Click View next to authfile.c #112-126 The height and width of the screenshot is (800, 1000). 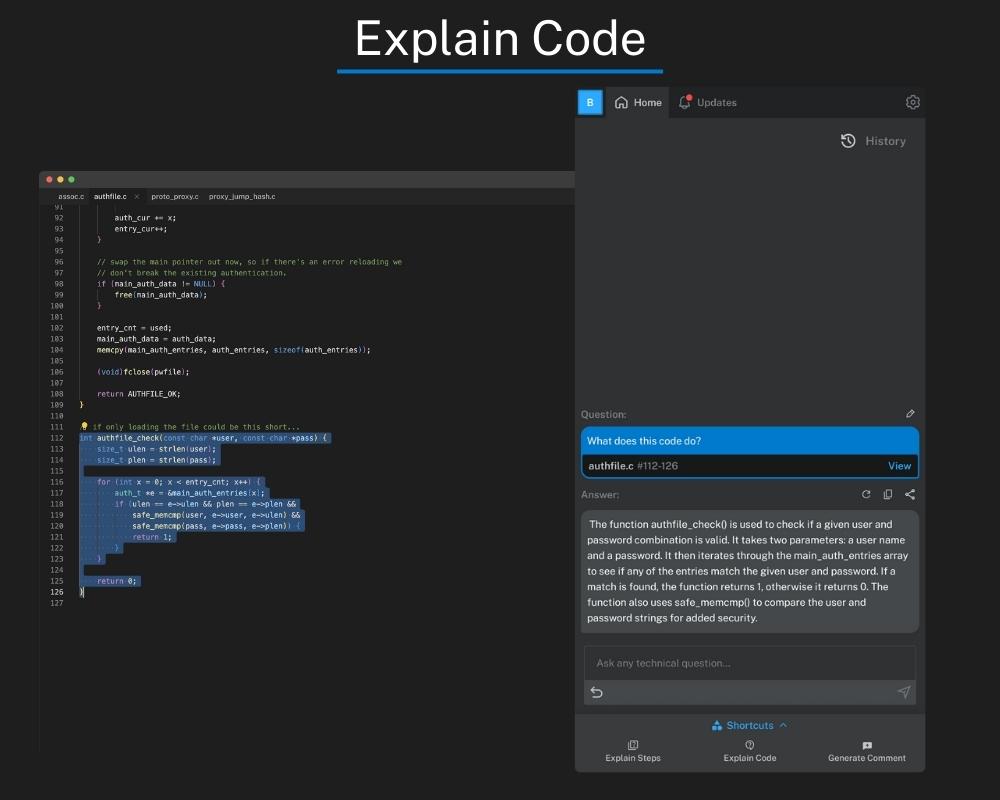pos(899,466)
